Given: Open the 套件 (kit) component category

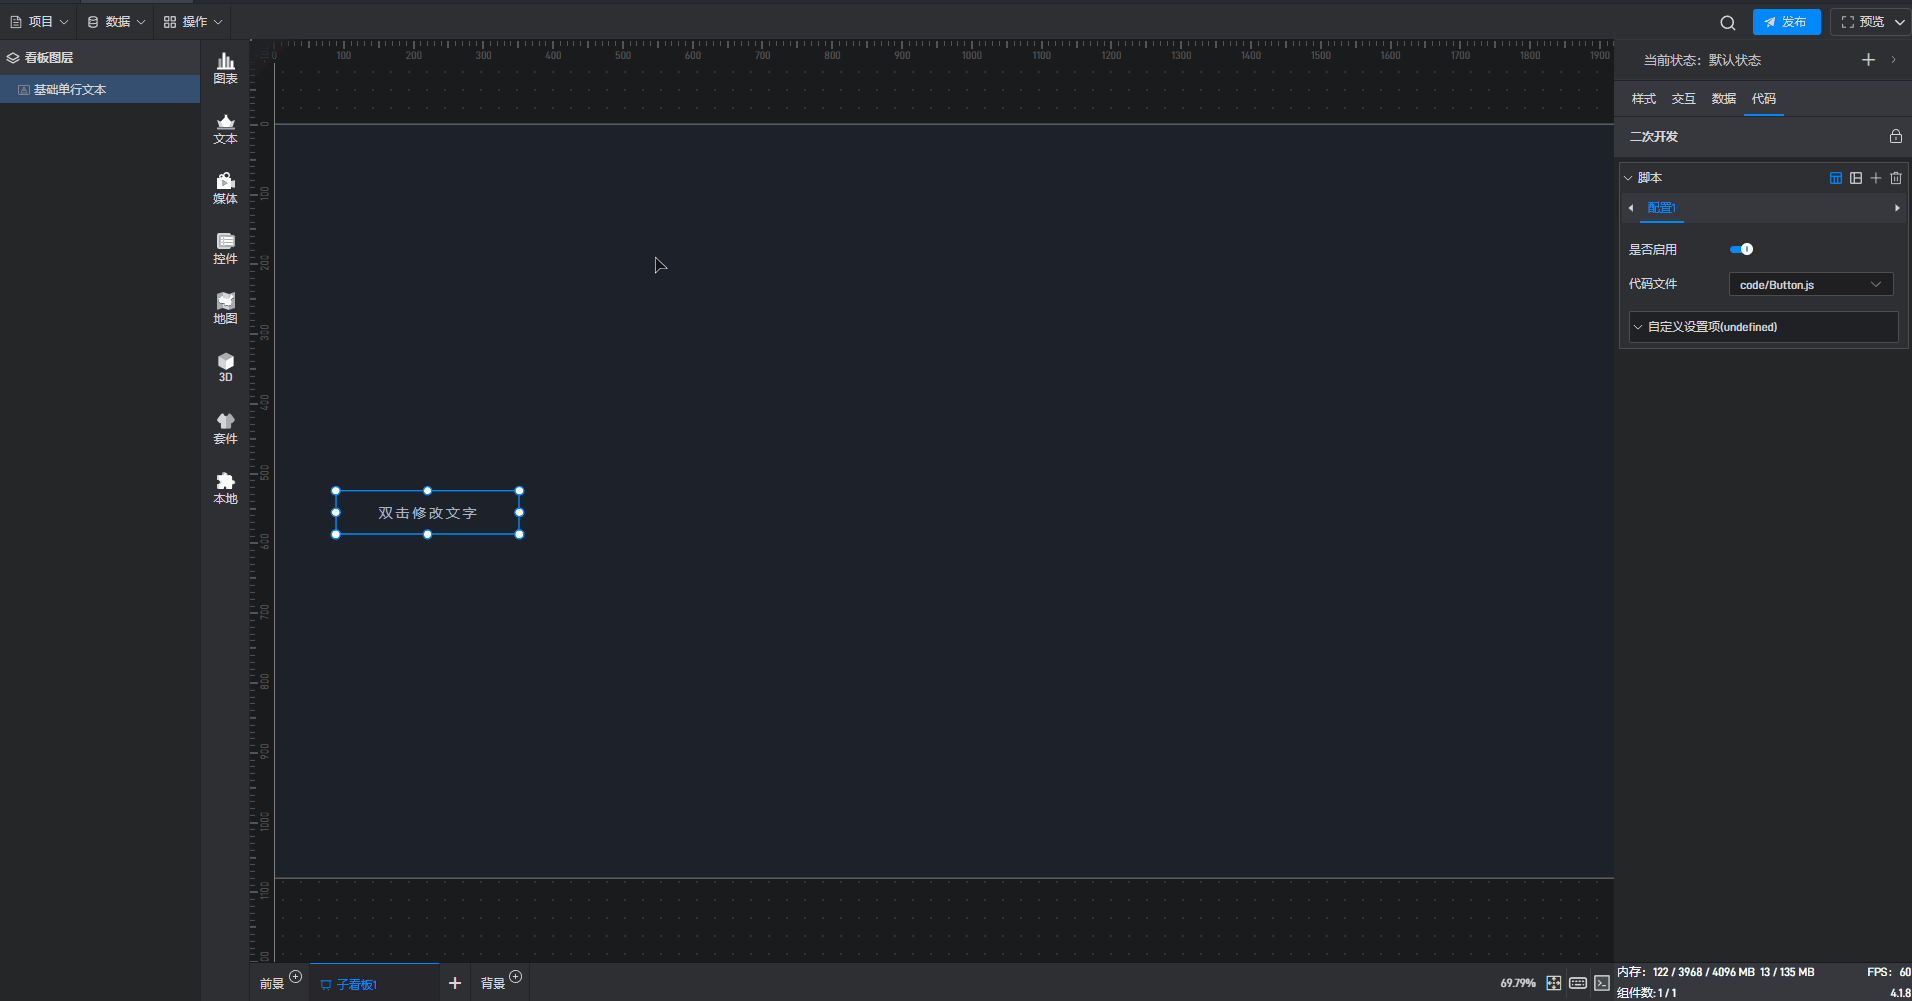Looking at the screenshot, I should coord(225,428).
